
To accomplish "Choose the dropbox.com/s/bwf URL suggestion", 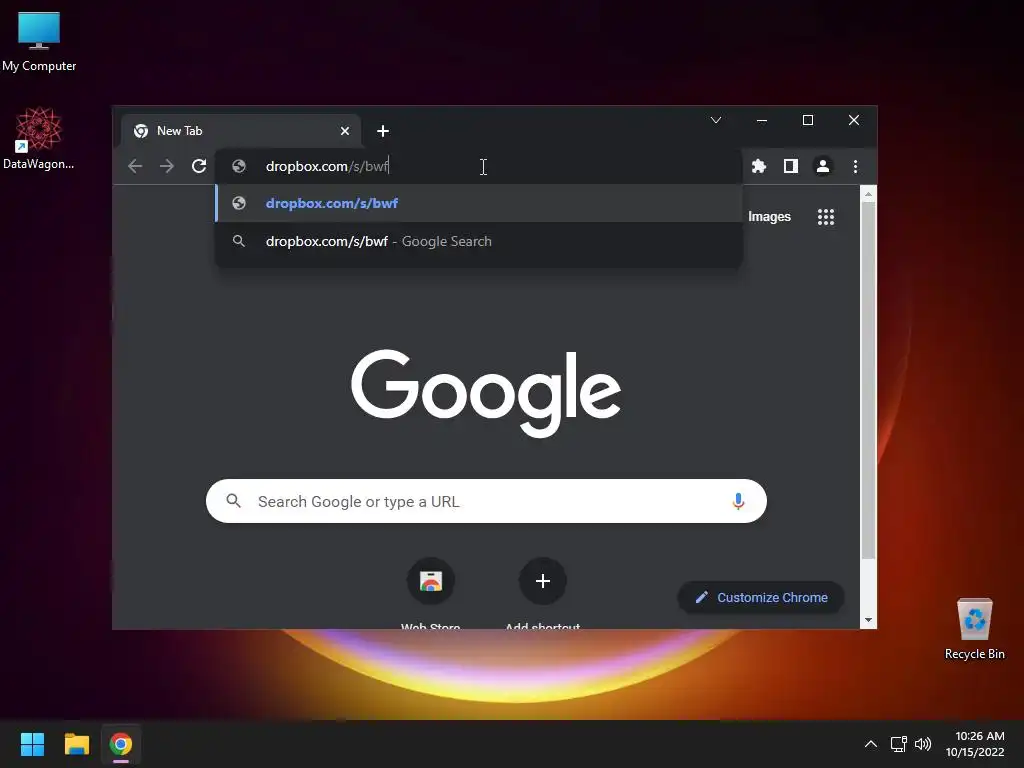I will coord(479,203).
